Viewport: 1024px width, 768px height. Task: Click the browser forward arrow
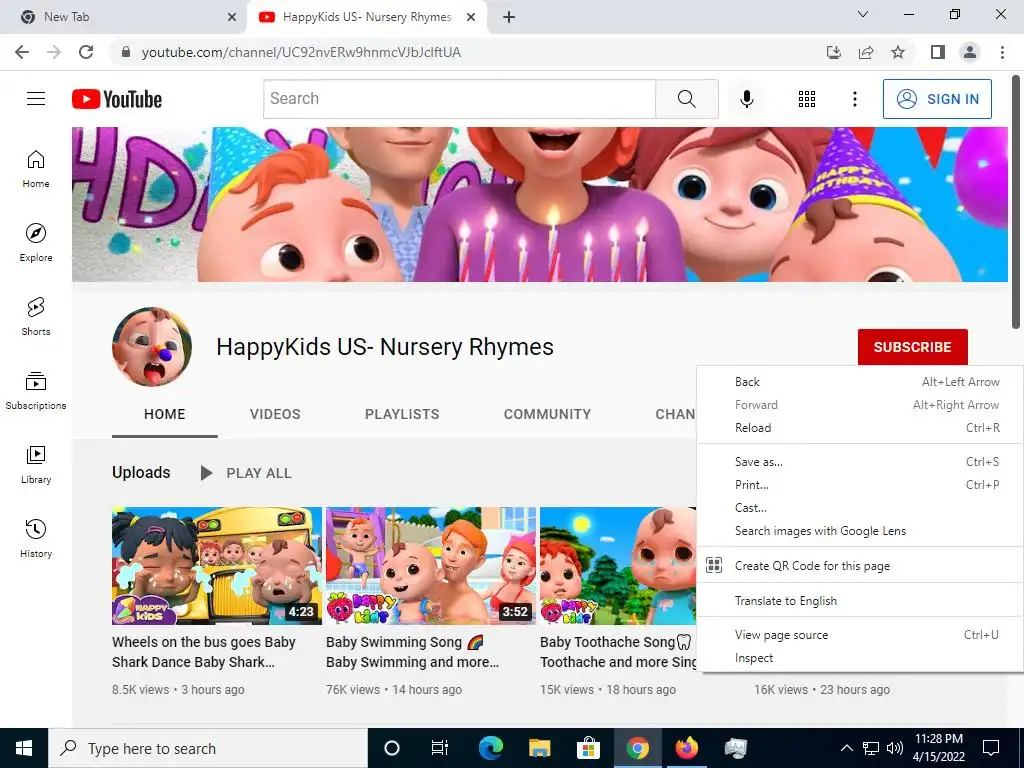[54, 52]
